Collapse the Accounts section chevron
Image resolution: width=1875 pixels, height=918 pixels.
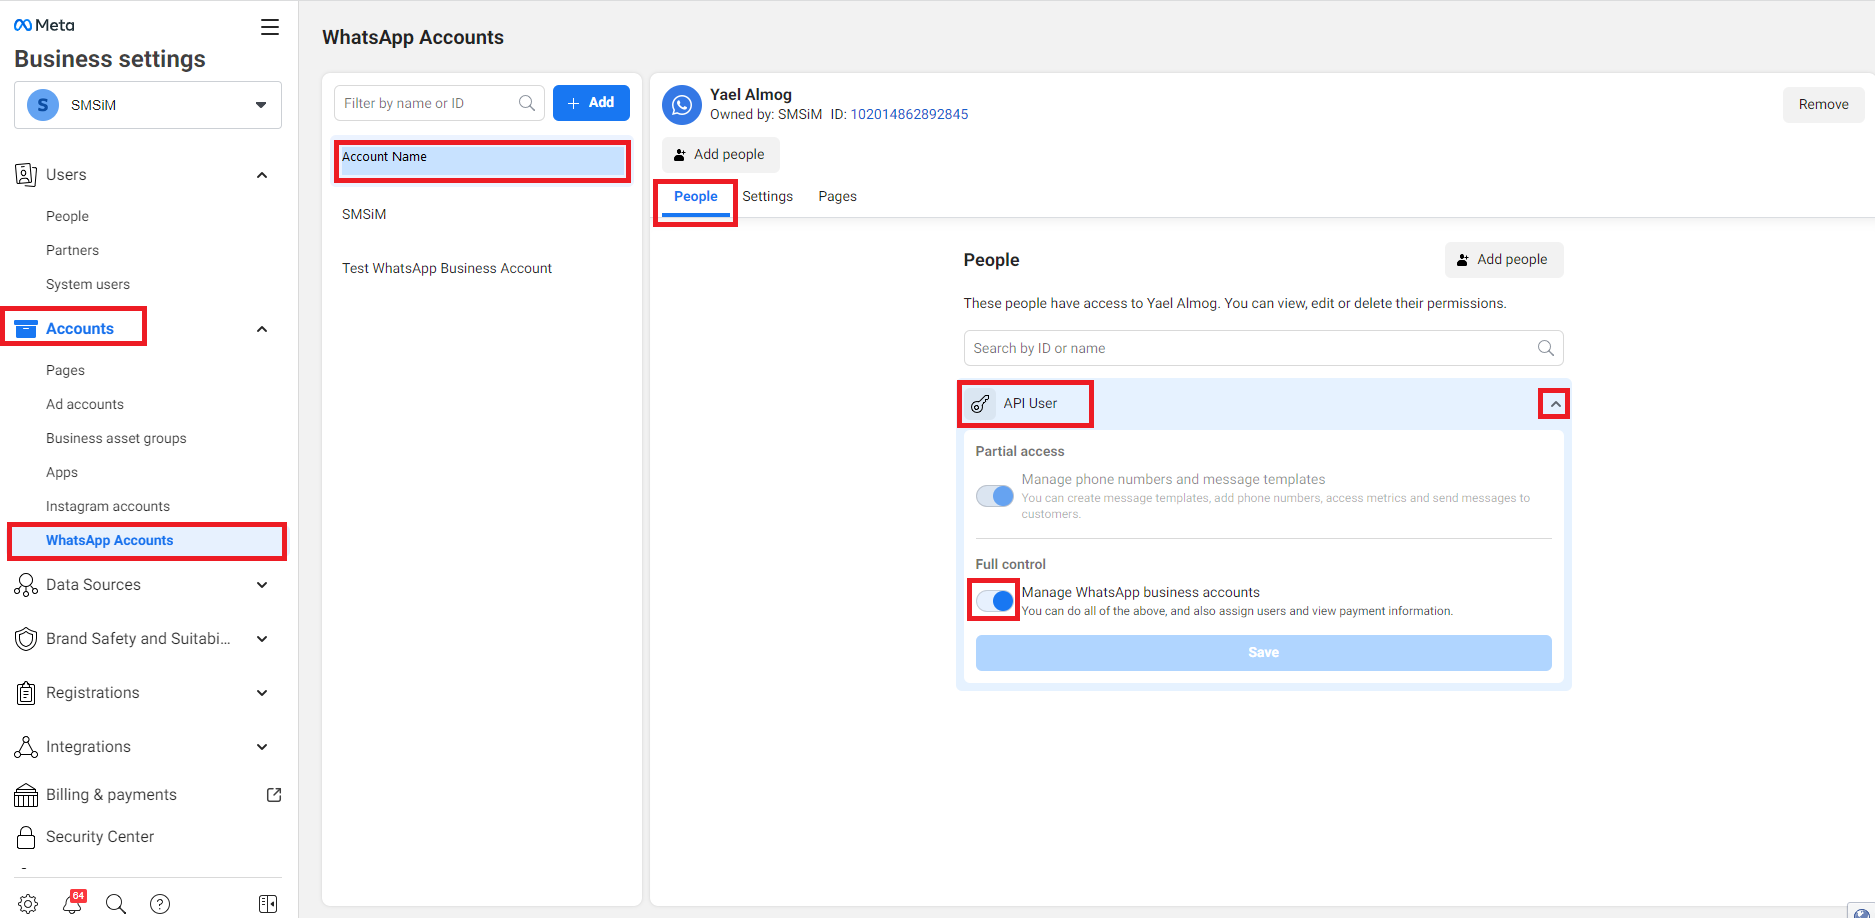click(262, 329)
